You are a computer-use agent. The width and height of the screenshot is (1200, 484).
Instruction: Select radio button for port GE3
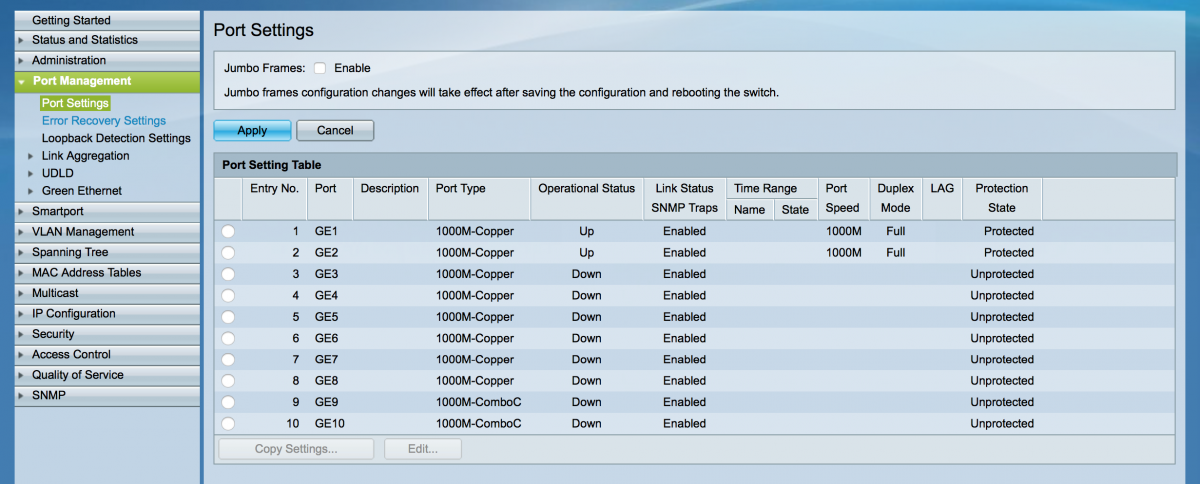click(228, 274)
